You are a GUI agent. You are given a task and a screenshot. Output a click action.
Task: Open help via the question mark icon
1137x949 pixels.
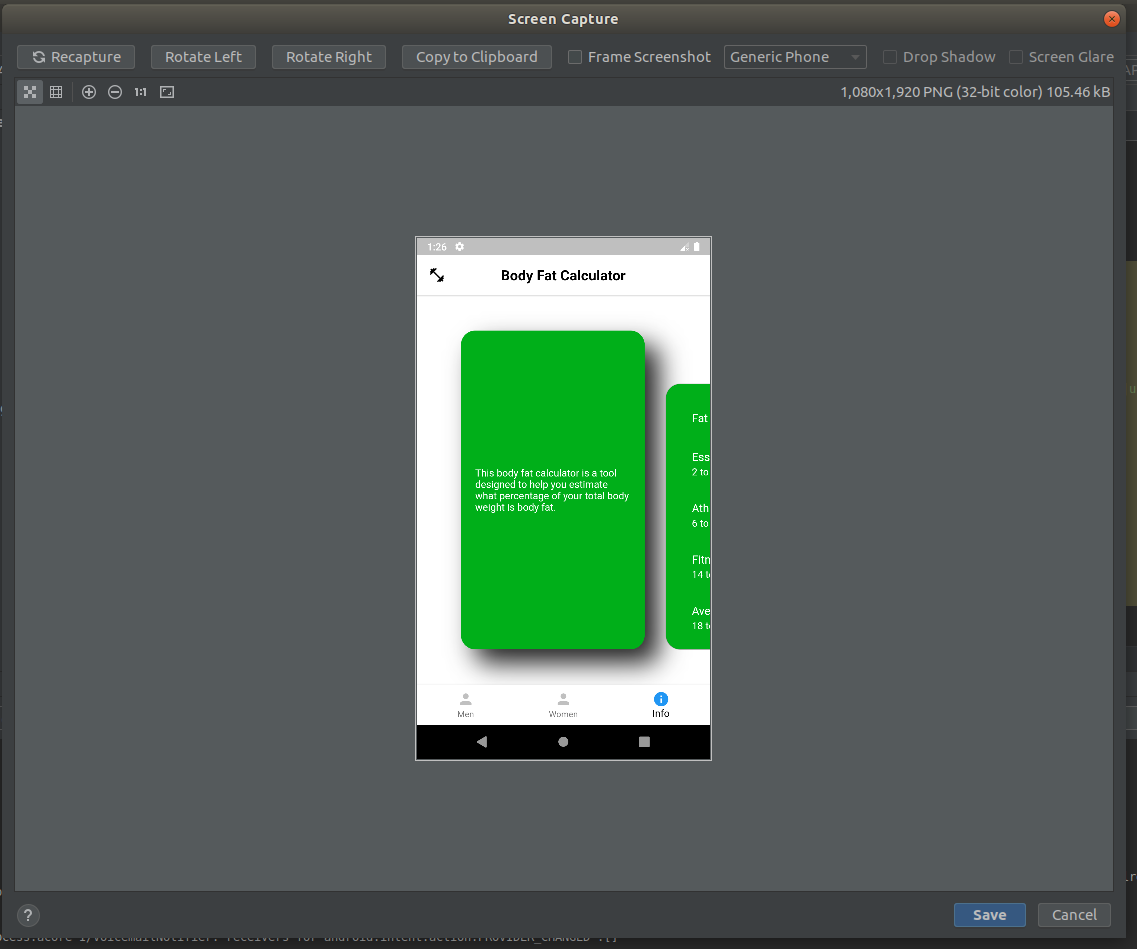(27, 915)
